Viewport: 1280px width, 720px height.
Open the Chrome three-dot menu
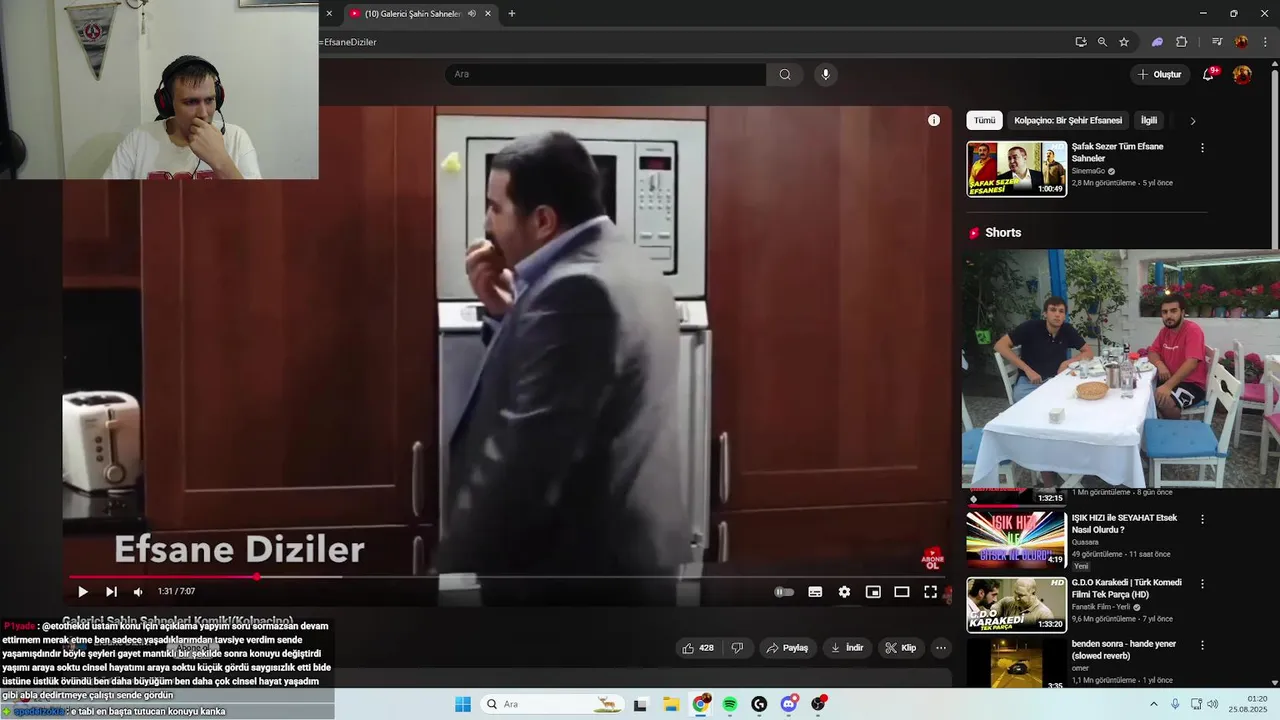click(1265, 42)
